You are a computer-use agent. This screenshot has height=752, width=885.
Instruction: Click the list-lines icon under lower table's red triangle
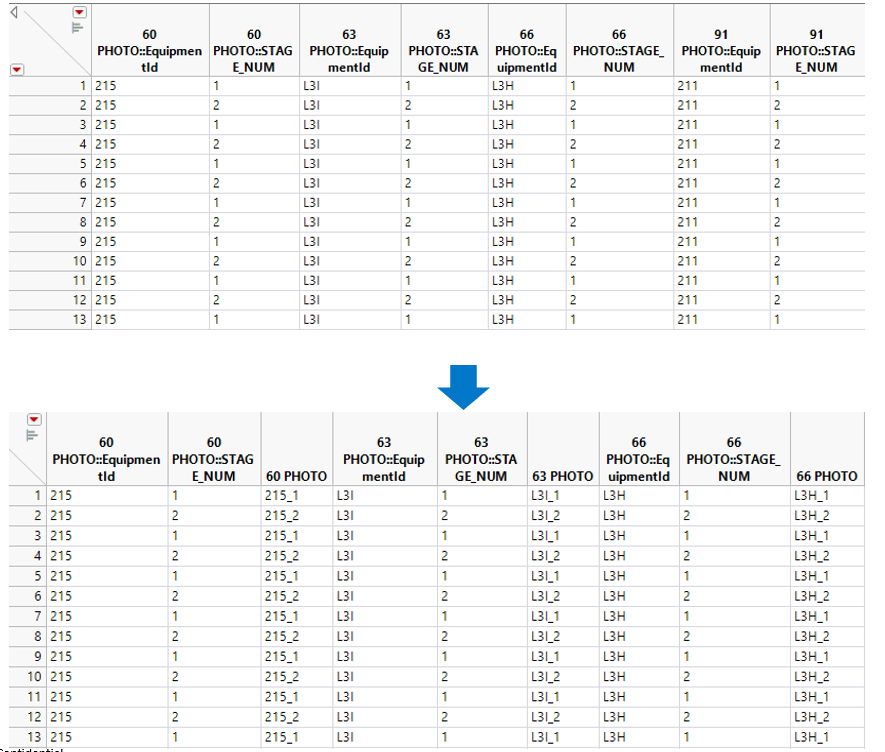32,435
